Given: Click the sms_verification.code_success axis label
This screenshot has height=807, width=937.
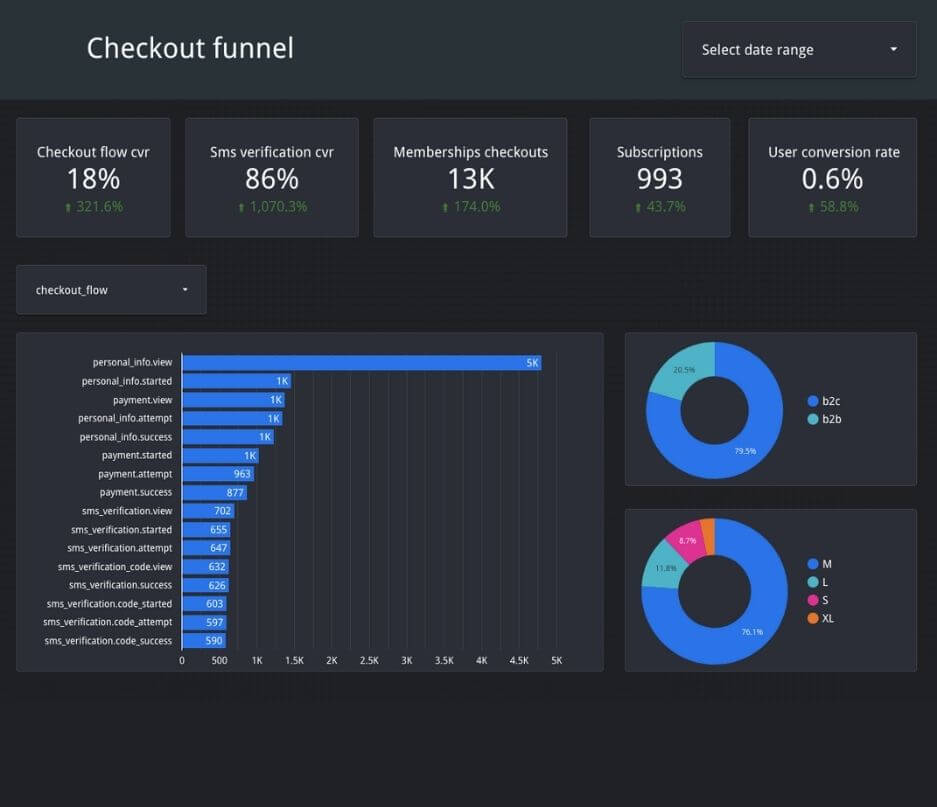Looking at the screenshot, I should [108, 641].
